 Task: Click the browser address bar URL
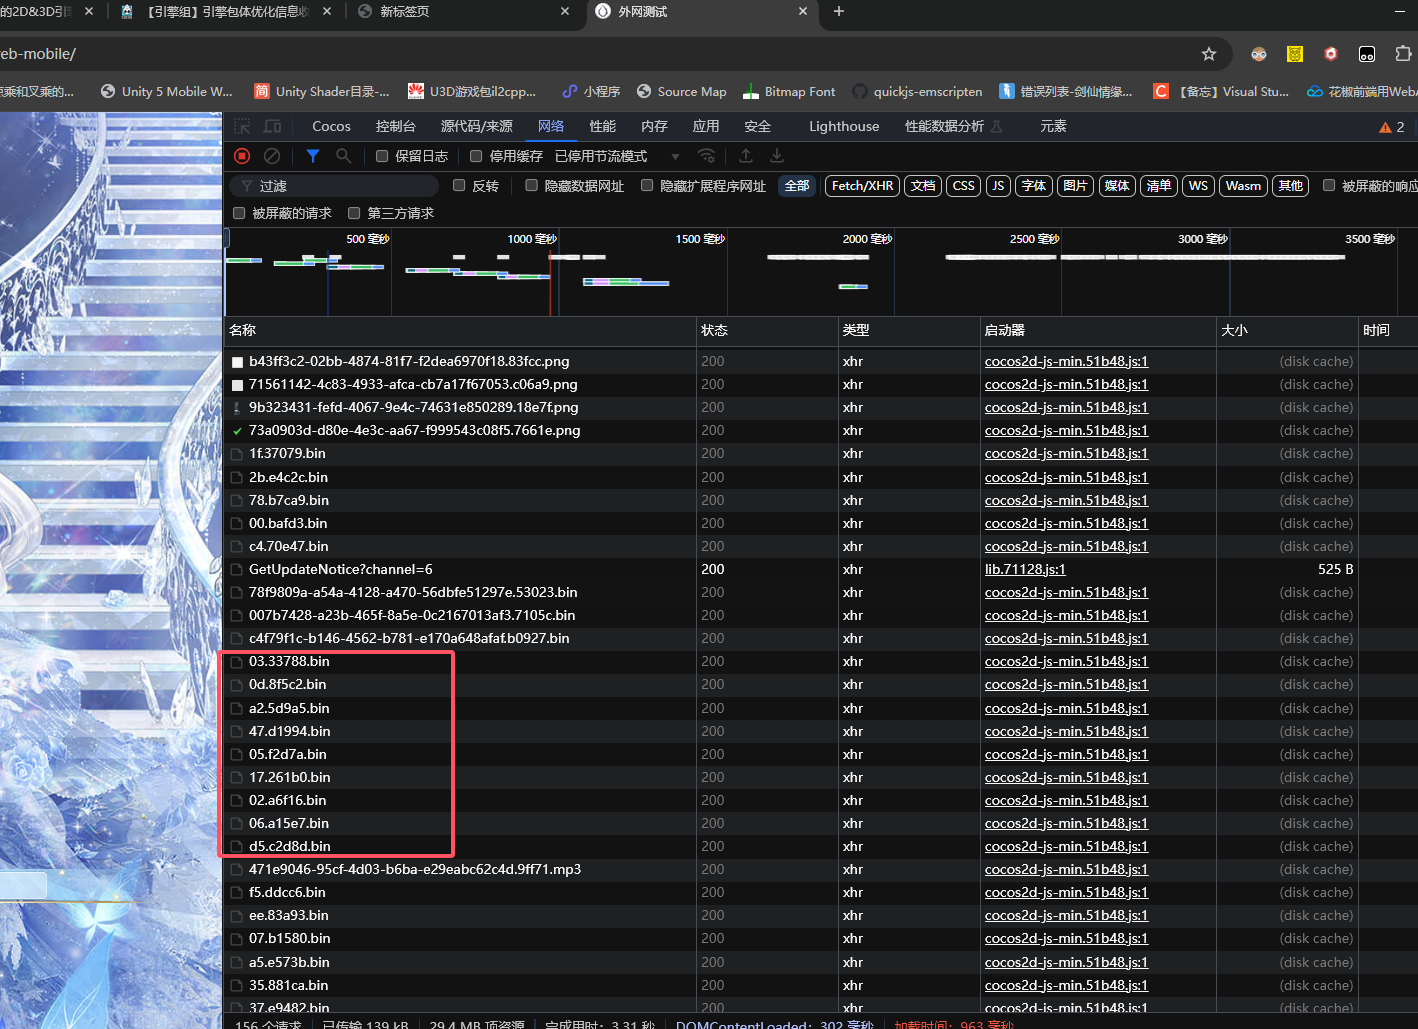tap(38, 54)
